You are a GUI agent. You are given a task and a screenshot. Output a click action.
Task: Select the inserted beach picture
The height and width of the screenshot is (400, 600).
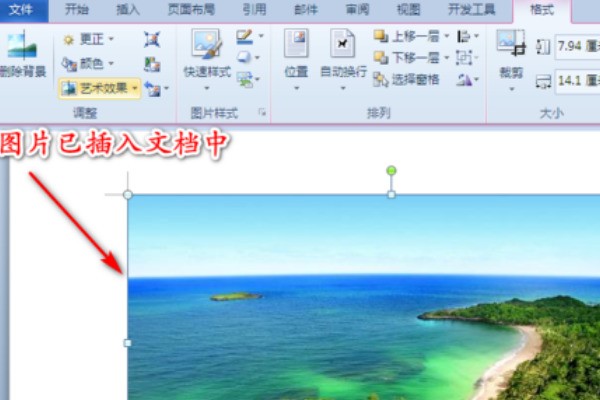click(x=364, y=298)
